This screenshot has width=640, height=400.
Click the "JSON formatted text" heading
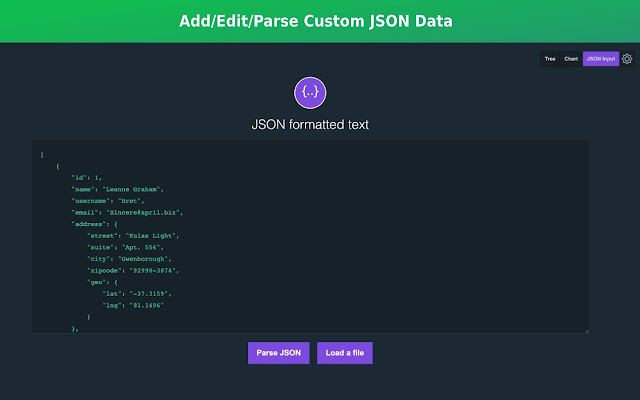(x=310, y=125)
